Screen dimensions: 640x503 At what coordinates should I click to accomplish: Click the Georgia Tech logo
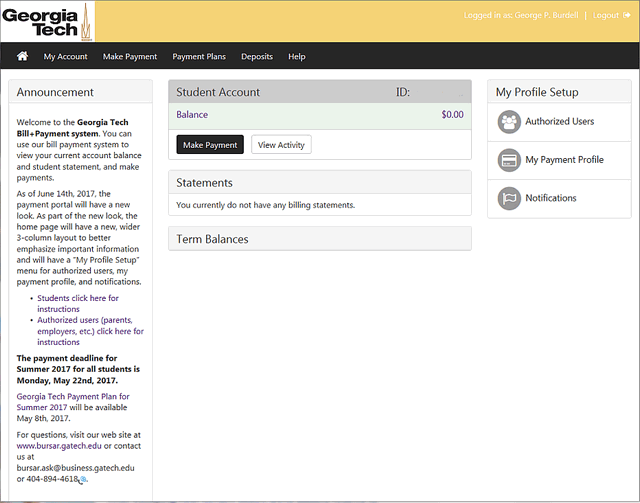pyautogui.click(x=47, y=21)
